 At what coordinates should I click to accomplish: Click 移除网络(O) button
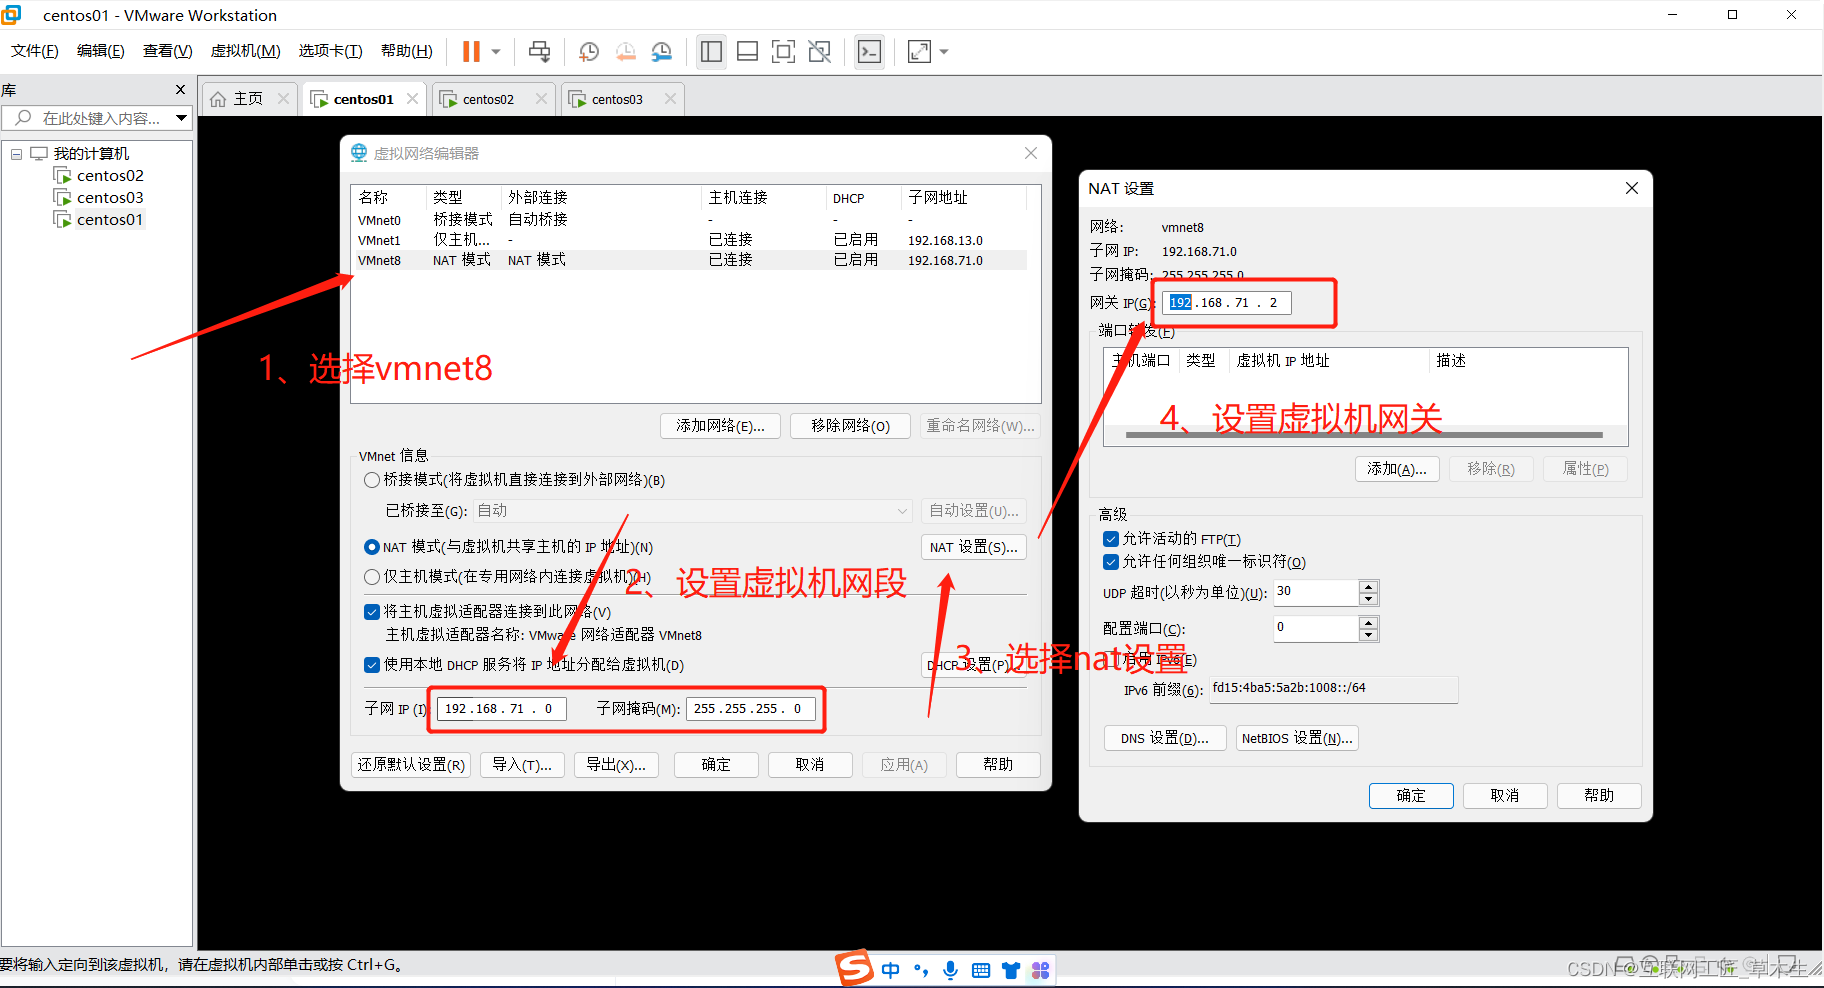(x=851, y=426)
